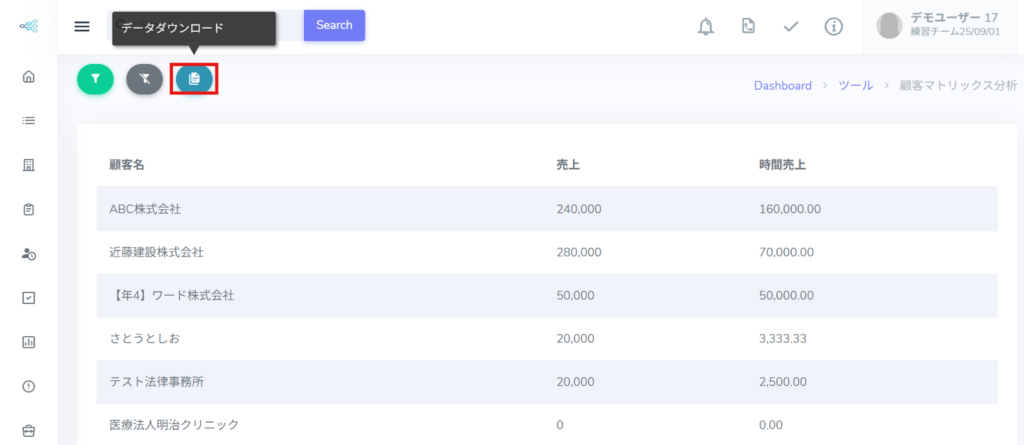Open the green filter button
Viewport: 1024px width, 445px height.
[x=95, y=78]
